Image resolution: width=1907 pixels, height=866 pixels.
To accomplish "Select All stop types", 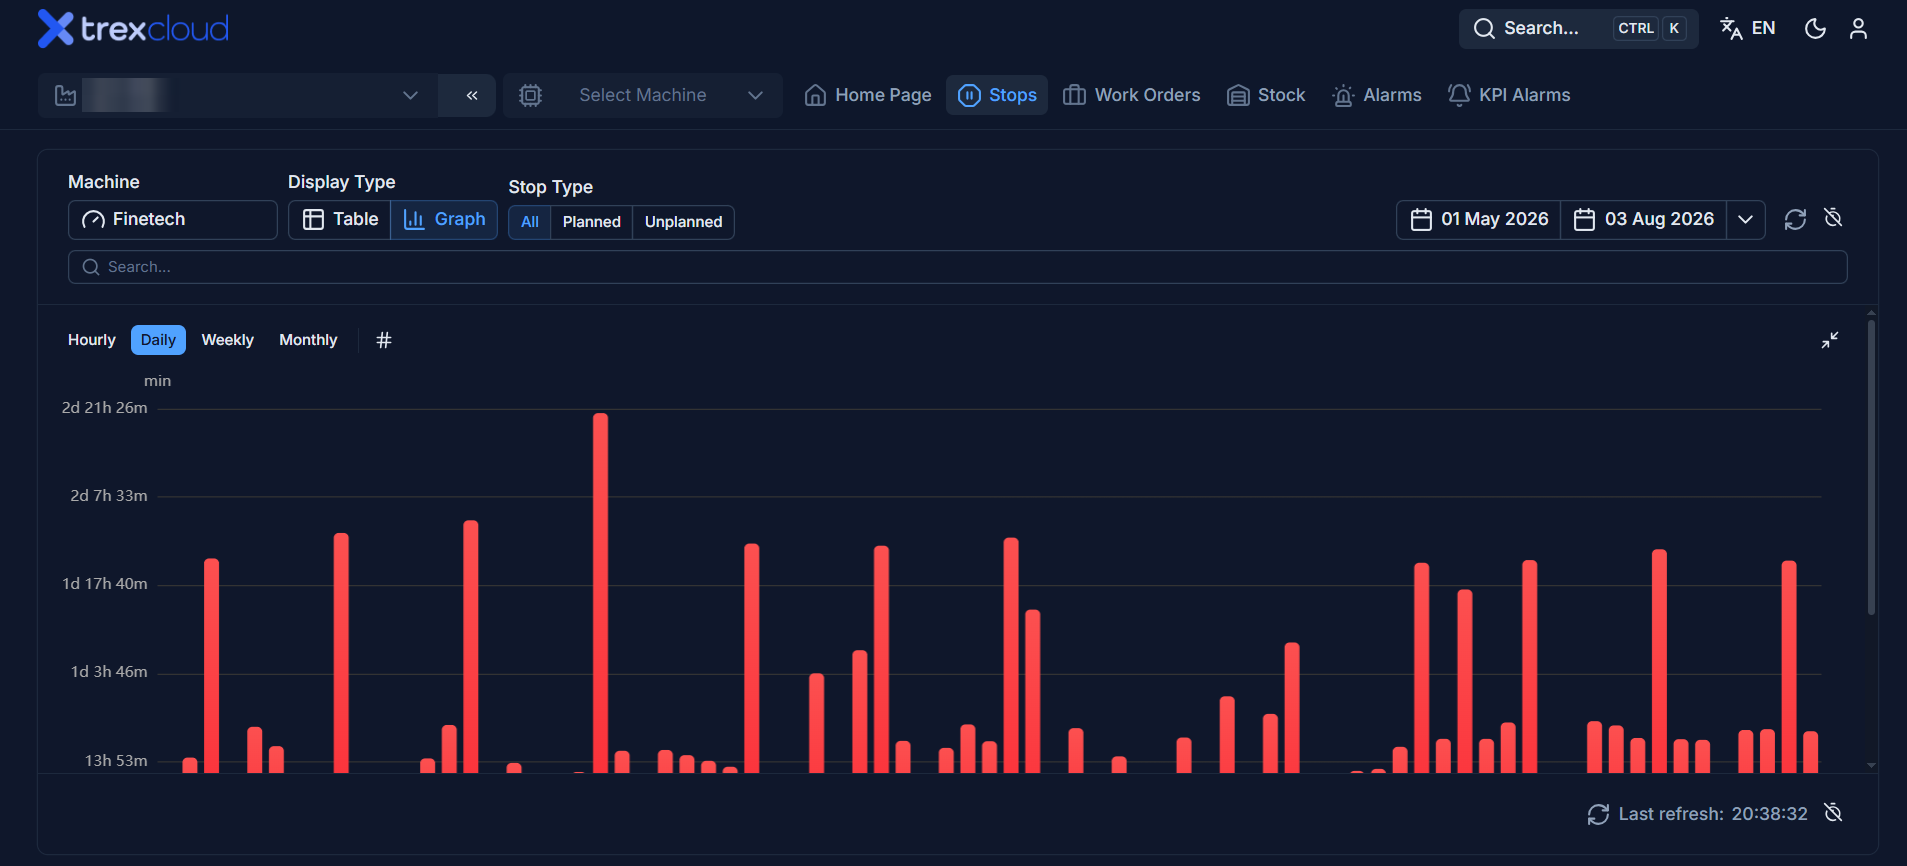I will (530, 222).
